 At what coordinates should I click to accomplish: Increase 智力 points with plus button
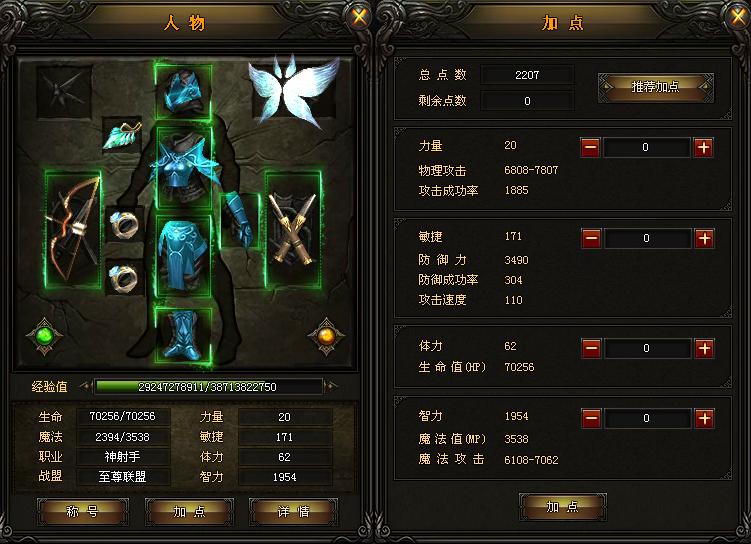coord(704,418)
